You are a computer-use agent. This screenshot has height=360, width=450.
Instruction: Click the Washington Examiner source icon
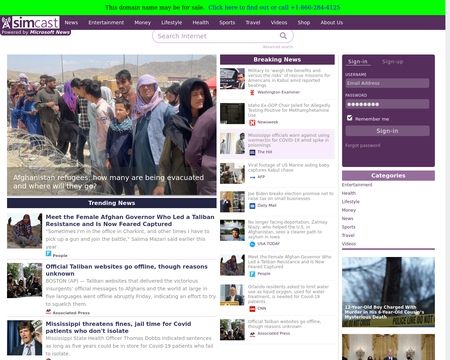click(252, 92)
